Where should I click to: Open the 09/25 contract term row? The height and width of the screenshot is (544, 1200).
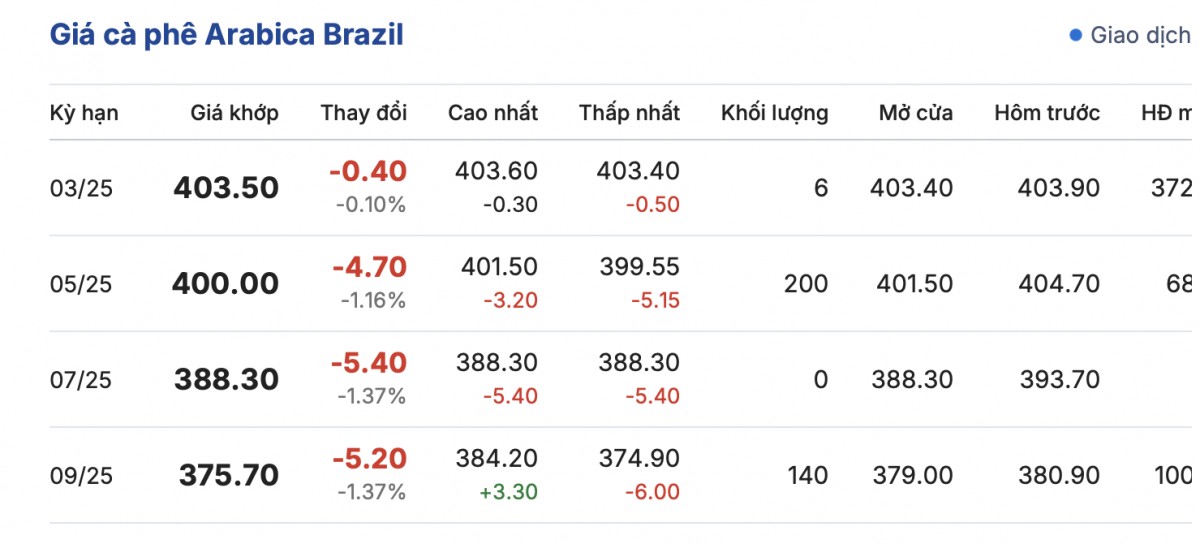(x=81, y=477)
